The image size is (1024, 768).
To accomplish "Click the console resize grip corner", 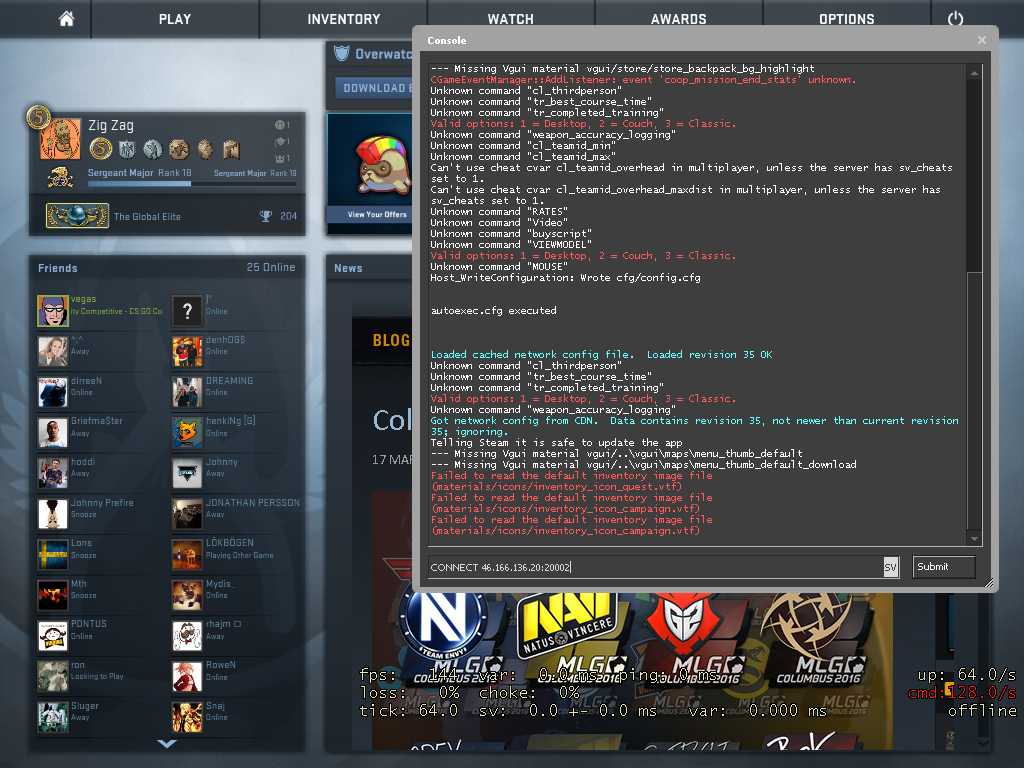I will (x=989, y=583).
